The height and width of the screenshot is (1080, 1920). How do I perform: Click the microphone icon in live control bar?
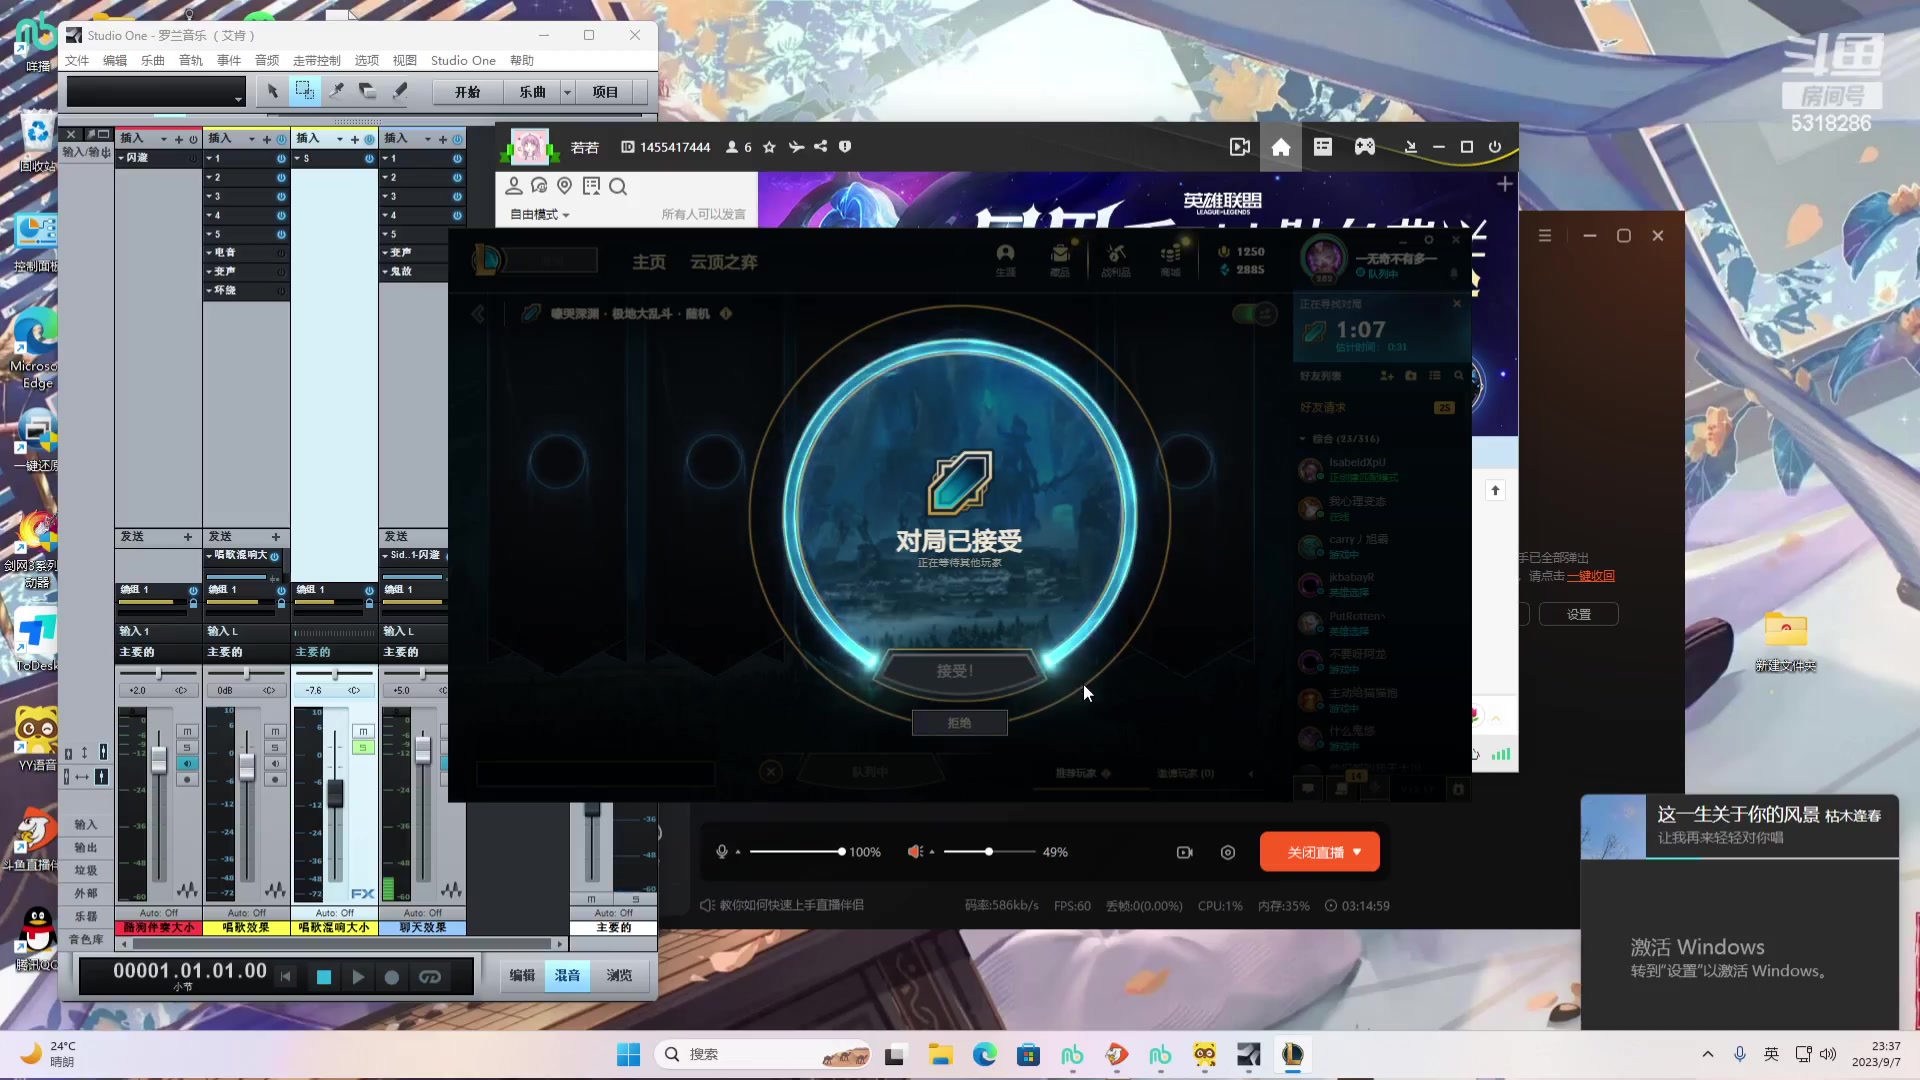point(722,852)
